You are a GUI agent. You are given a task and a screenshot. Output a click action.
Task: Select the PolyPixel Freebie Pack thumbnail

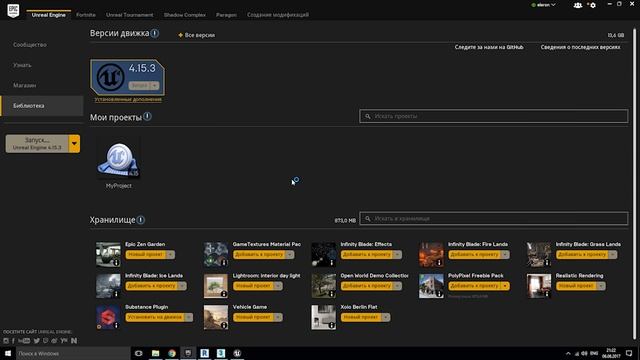tap(431, 286)
